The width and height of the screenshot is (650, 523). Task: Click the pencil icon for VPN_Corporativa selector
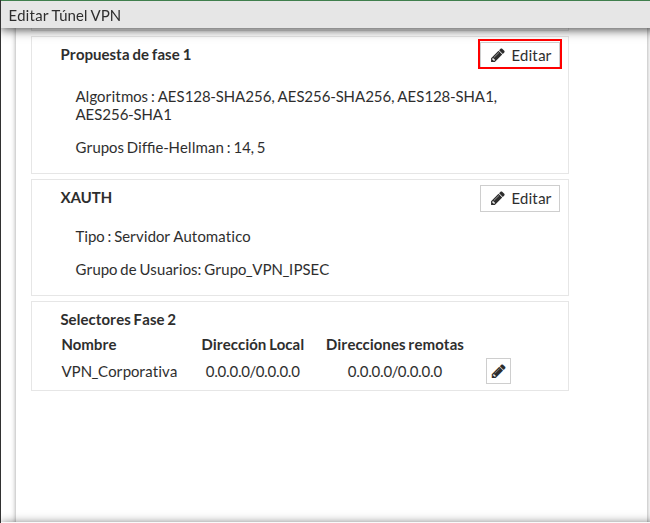click(499, 372)
